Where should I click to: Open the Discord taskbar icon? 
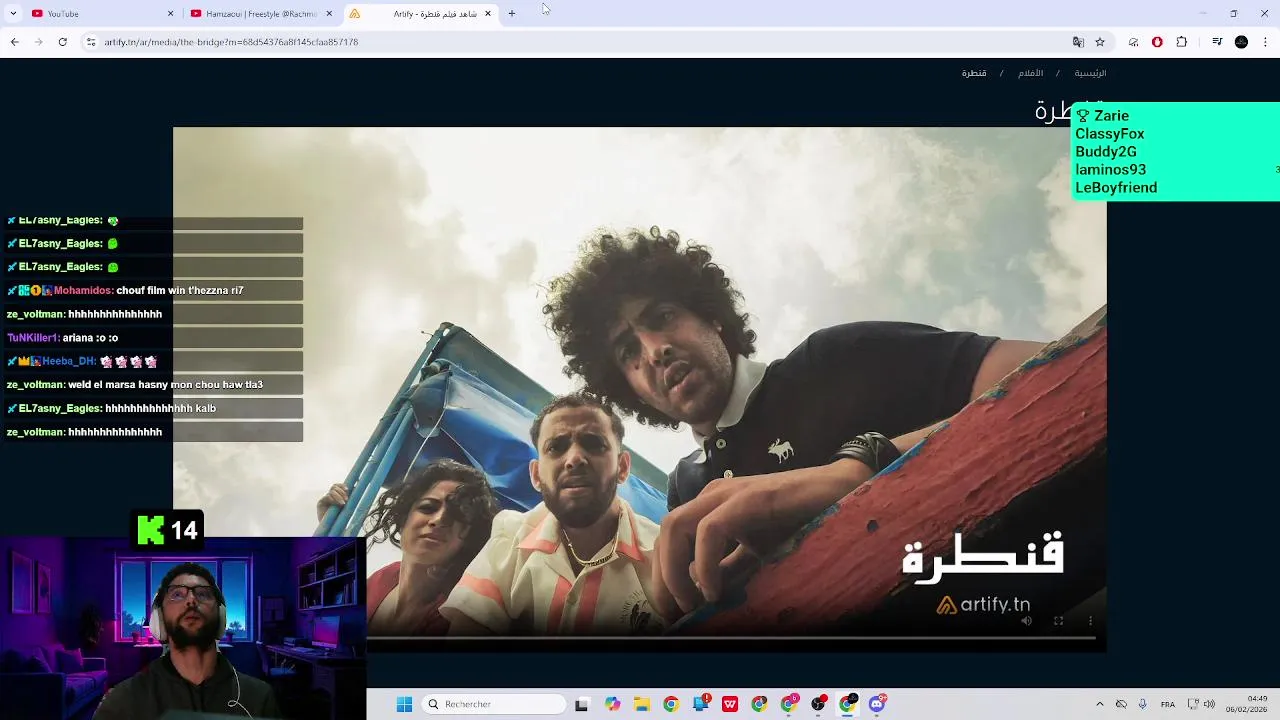click(x=877, y=704)
